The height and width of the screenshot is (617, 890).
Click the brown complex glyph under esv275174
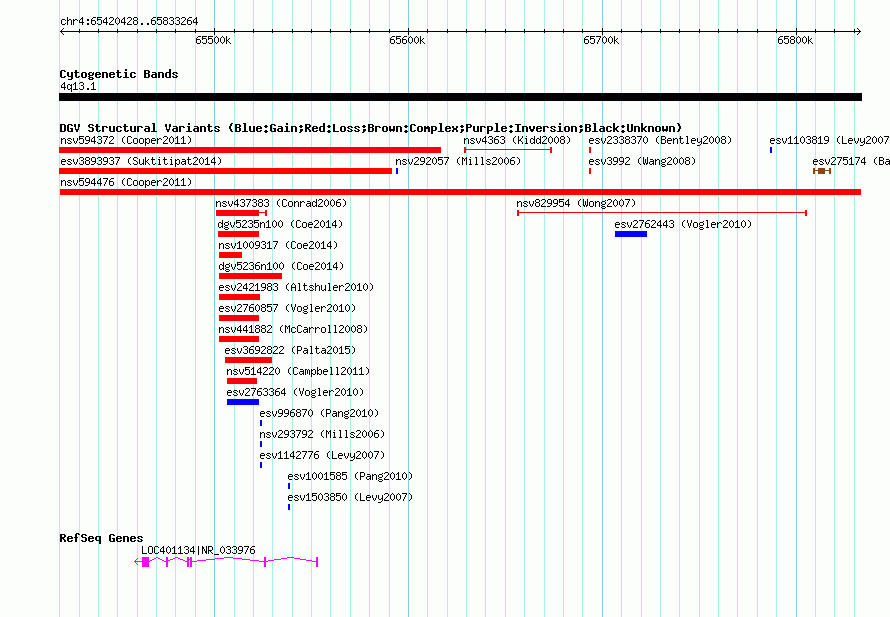(822, 171)
